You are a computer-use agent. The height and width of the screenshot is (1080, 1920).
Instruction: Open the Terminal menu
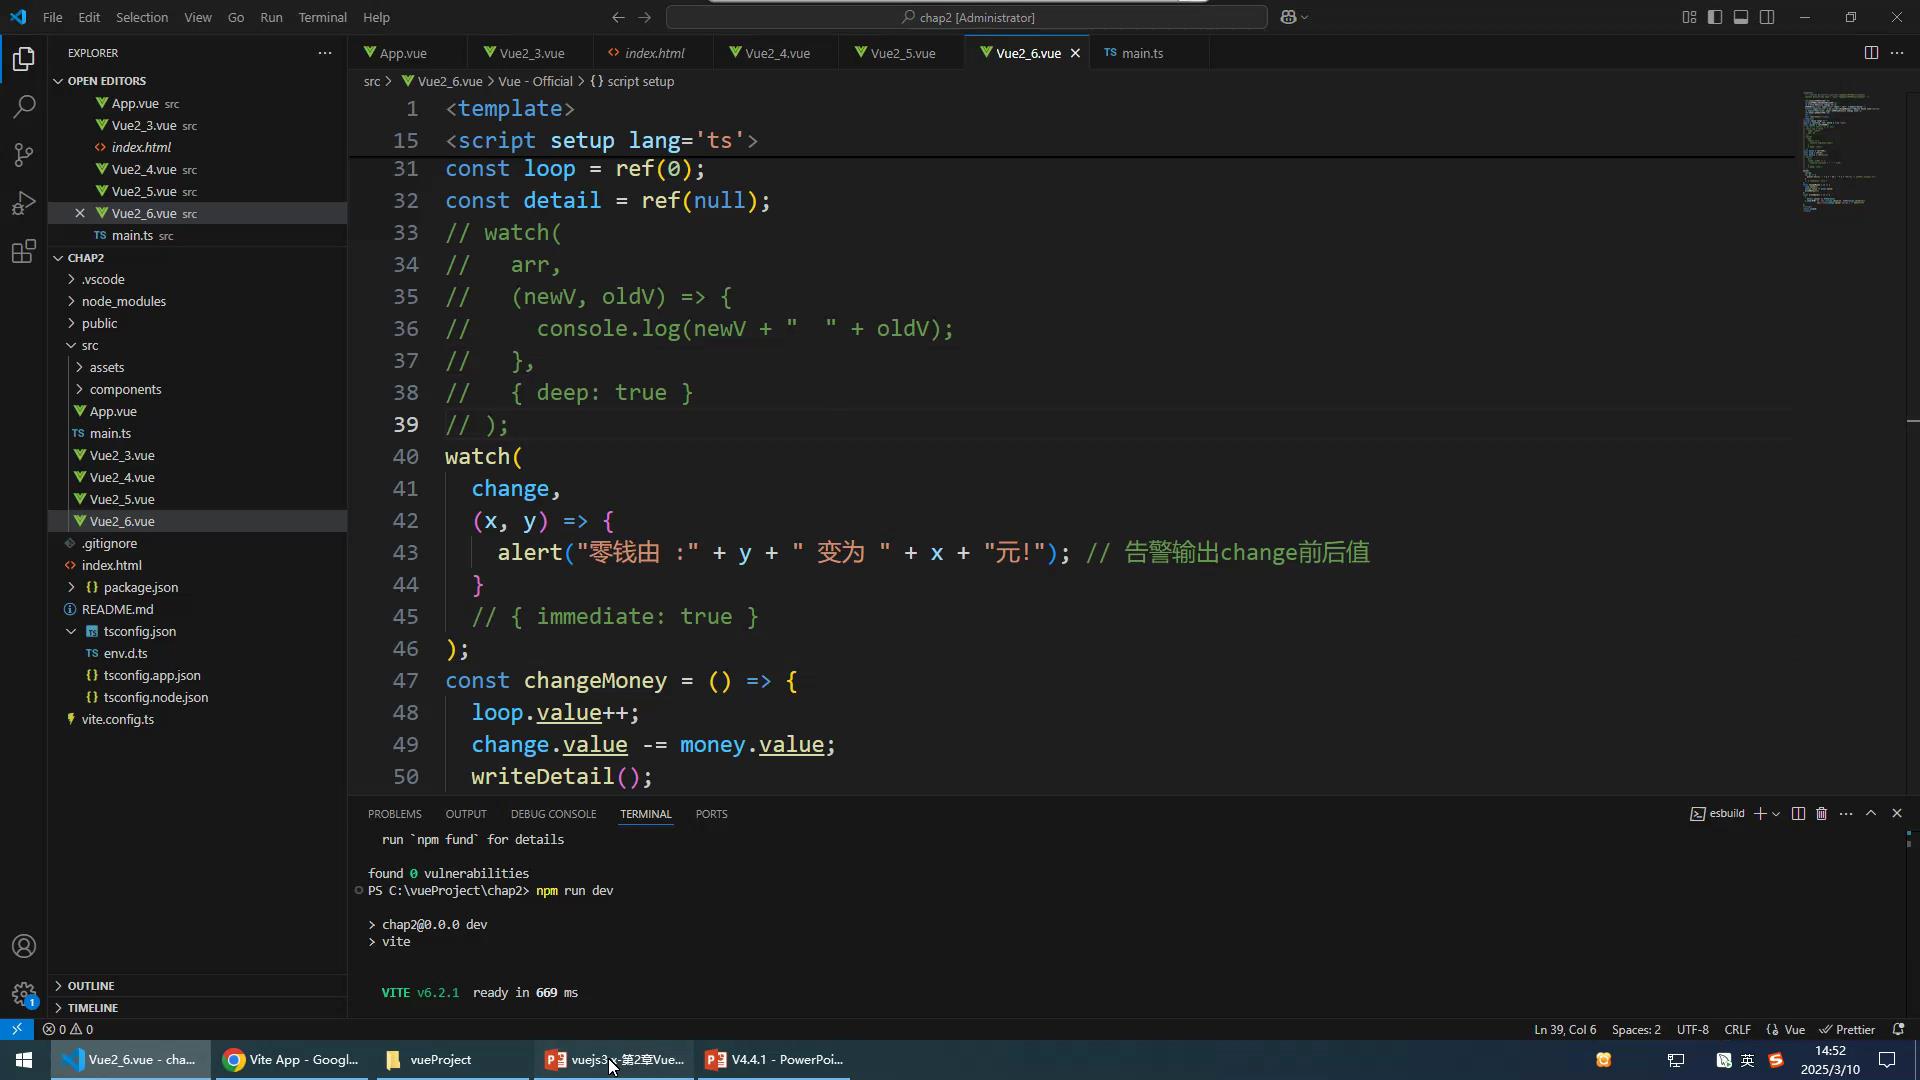coord(322,17)
